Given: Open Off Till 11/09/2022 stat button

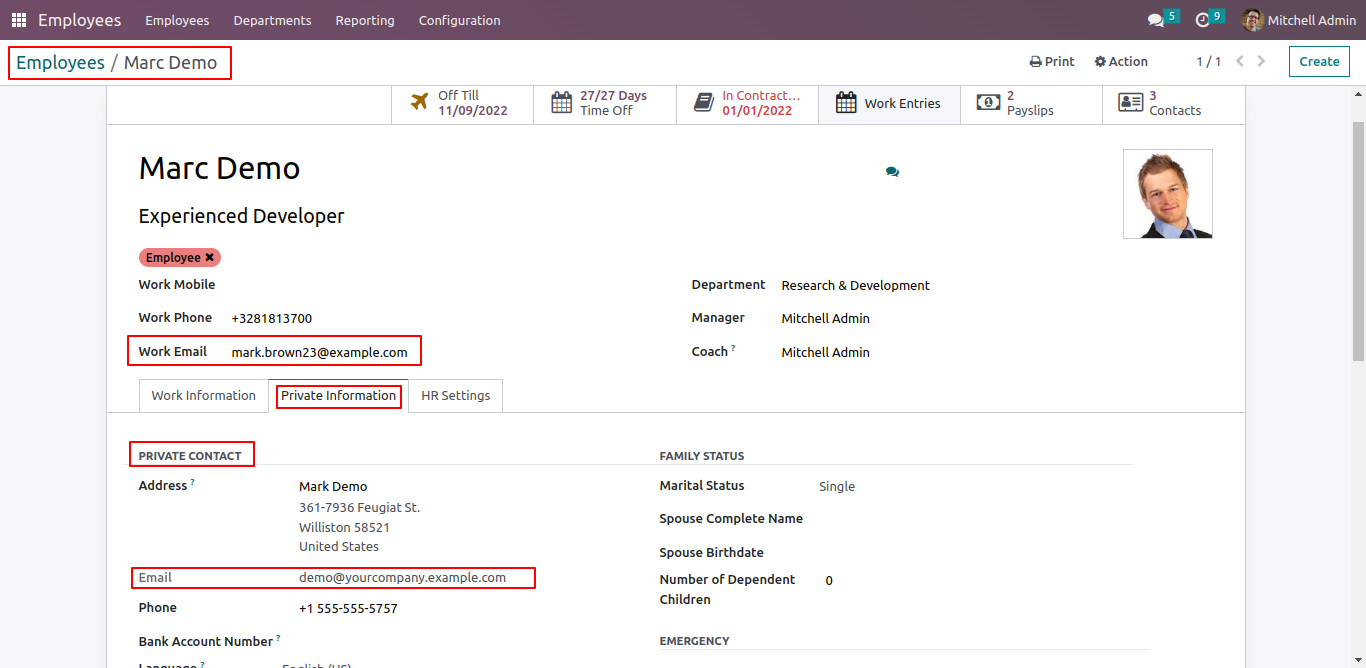Looking at the screenshot, I should (x=462, y=103).
